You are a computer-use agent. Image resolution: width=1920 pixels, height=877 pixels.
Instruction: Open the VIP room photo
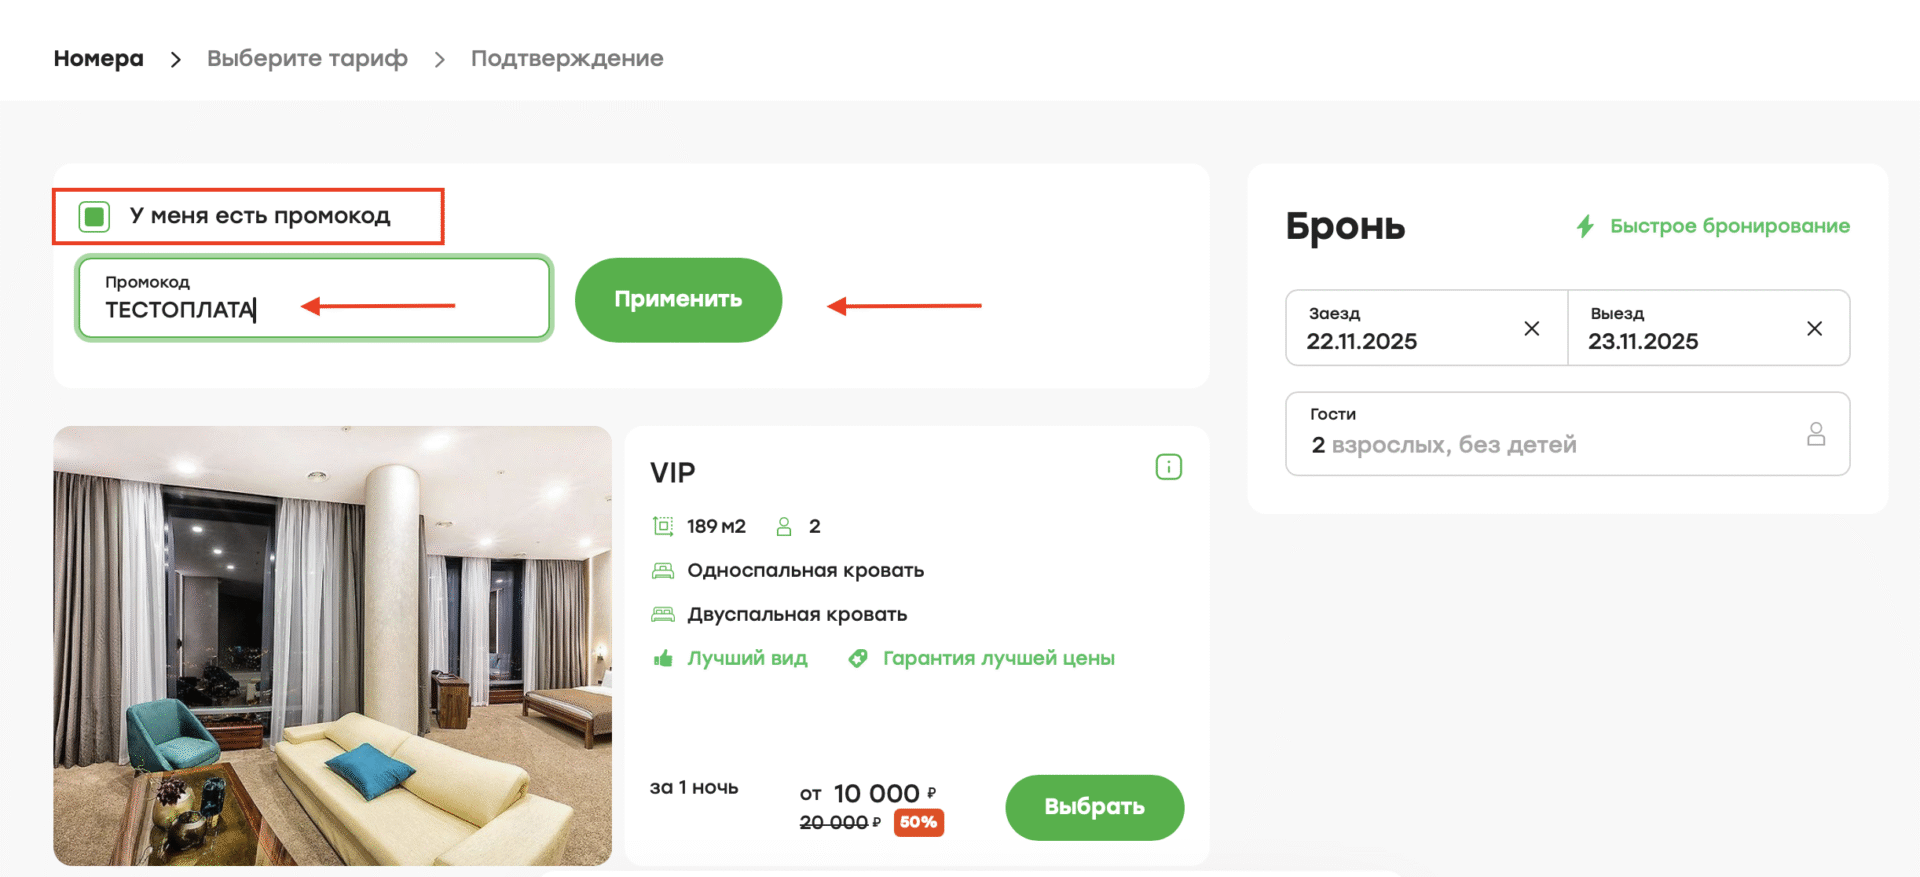coord(332,646)
